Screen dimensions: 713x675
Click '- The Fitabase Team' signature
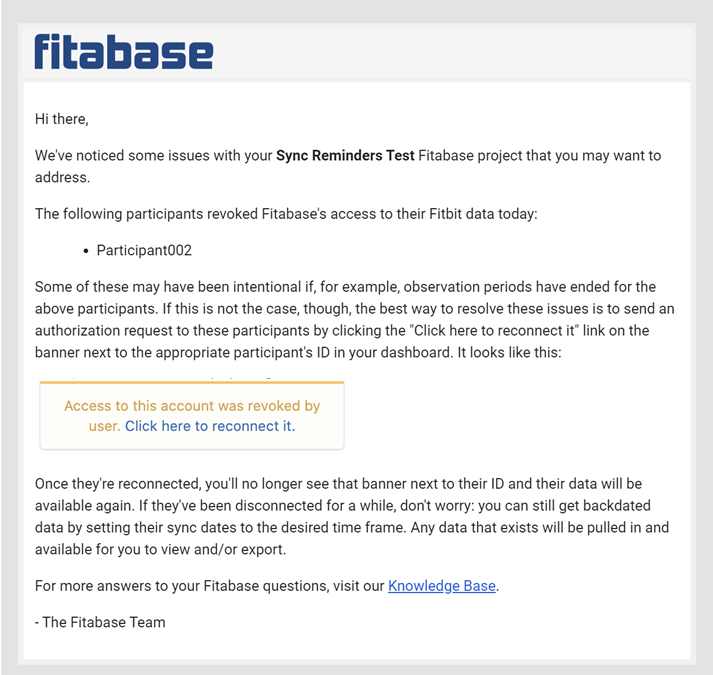[100, 622]
